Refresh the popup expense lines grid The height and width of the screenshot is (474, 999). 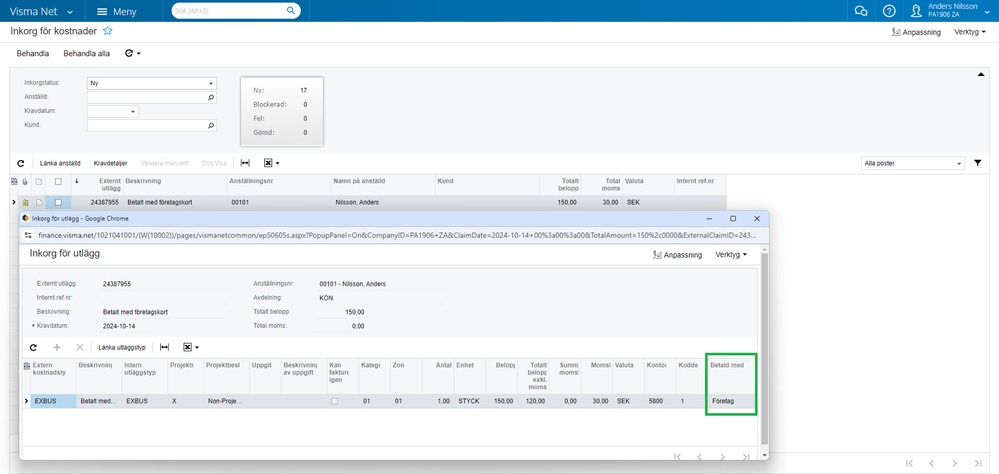tap(34, 347)
